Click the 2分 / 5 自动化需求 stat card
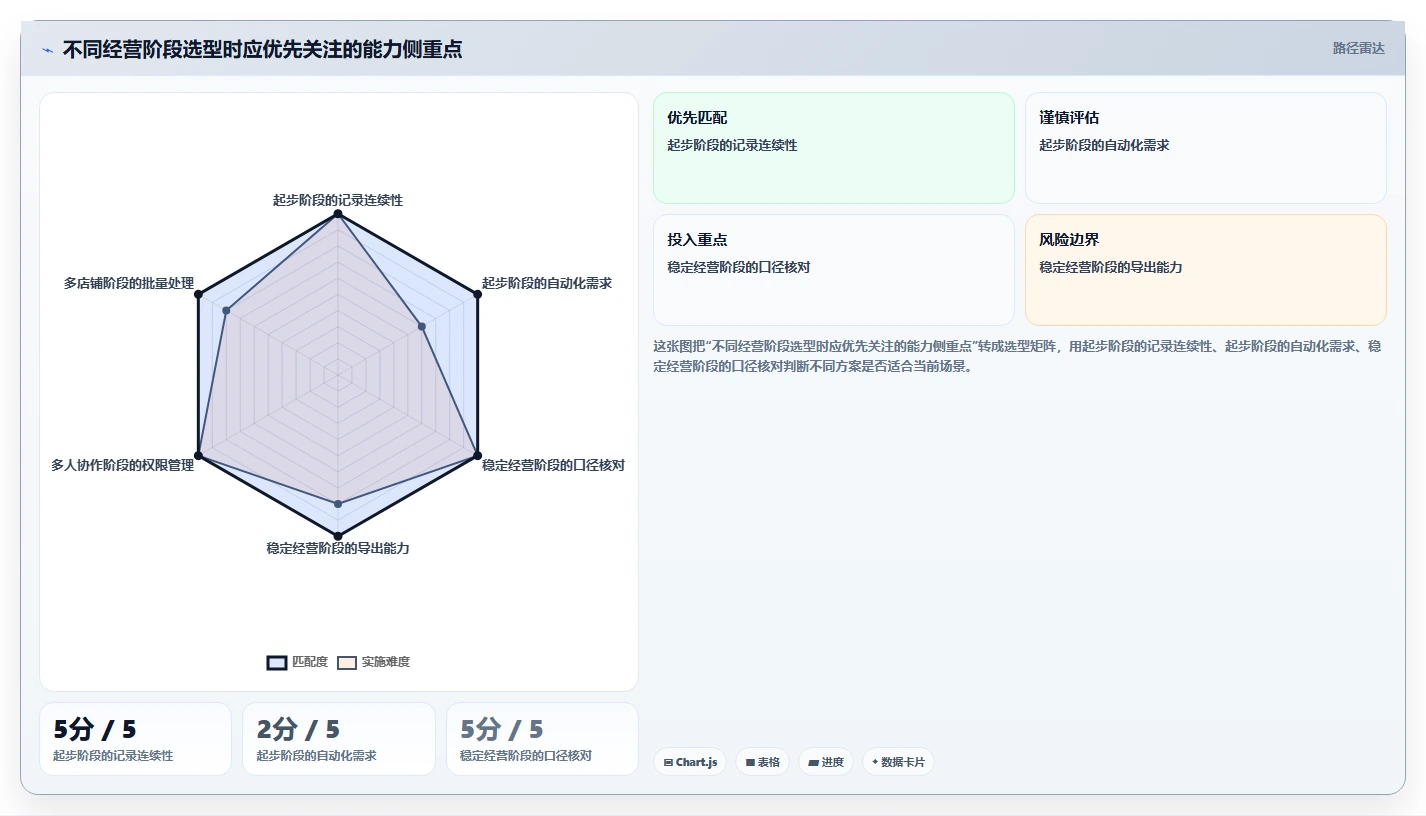The height and width of the screenshot is (816, 1426). tap(339, 739)
